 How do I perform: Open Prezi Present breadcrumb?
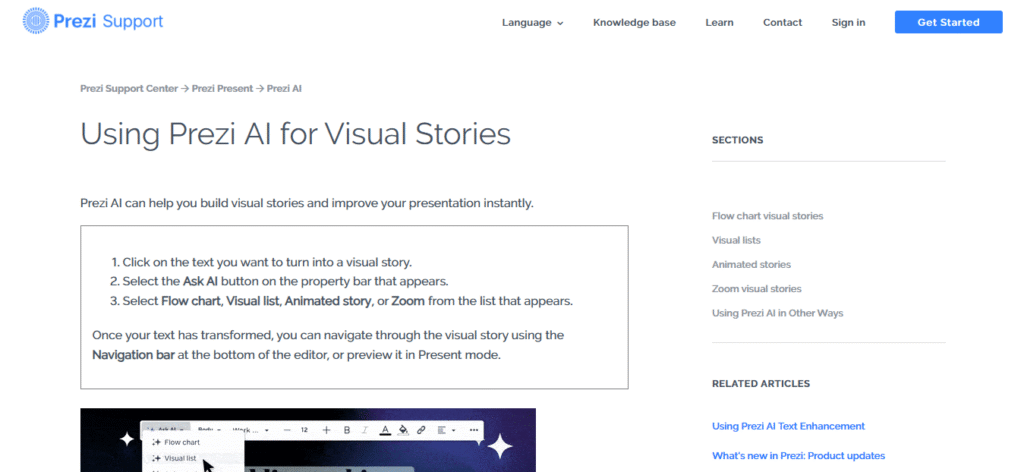pos(222,88)
